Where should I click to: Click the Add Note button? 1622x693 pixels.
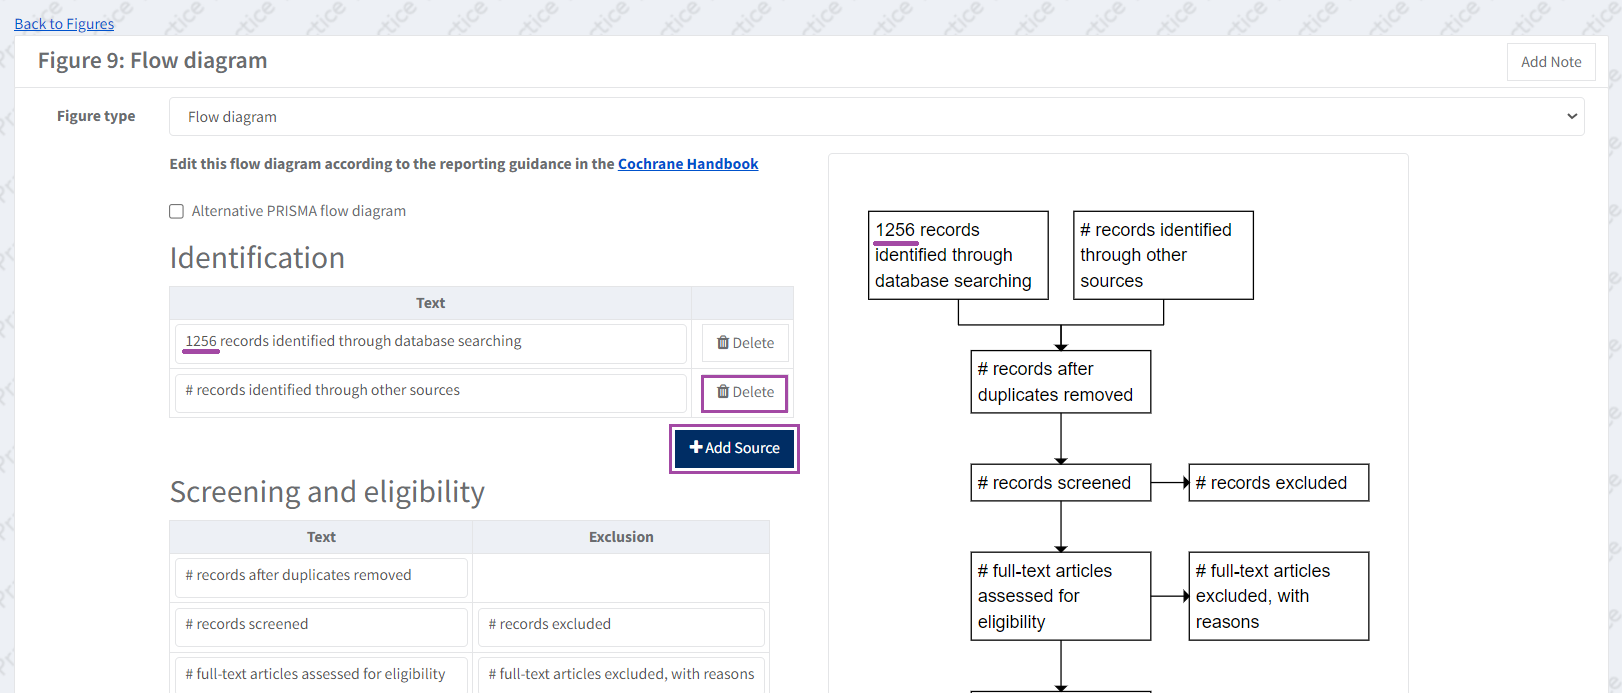point(1550,62)
